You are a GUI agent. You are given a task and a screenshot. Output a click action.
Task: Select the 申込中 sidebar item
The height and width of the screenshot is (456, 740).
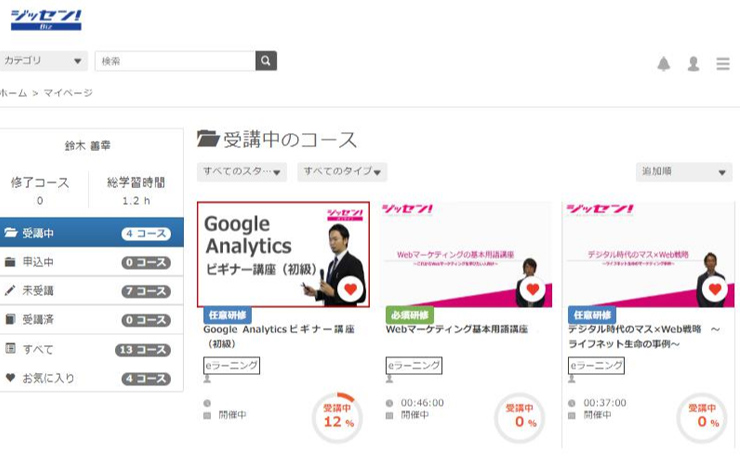click(92, 262)
